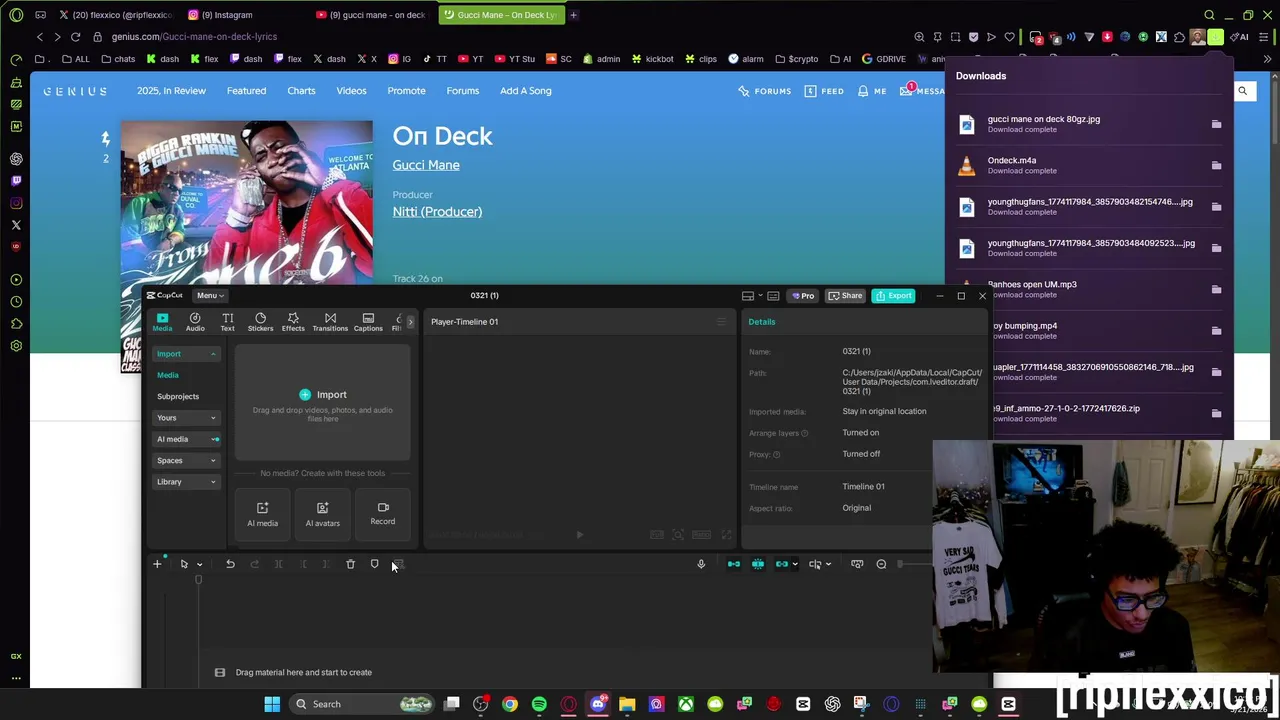Screen dimensions: 1280x720
Task: Open Forums on Genius navigation
Action: tap(463, 91)
